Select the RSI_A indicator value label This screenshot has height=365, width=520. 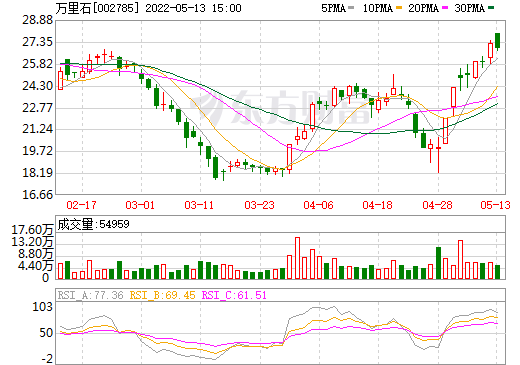point(90,295)
